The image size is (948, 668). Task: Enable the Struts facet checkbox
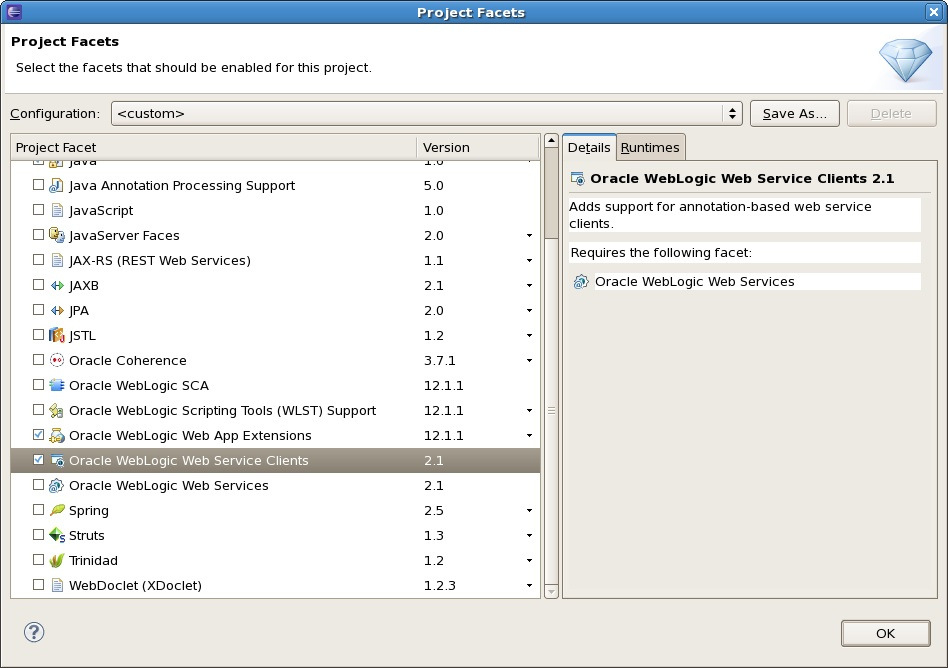(x=38, y=534)
